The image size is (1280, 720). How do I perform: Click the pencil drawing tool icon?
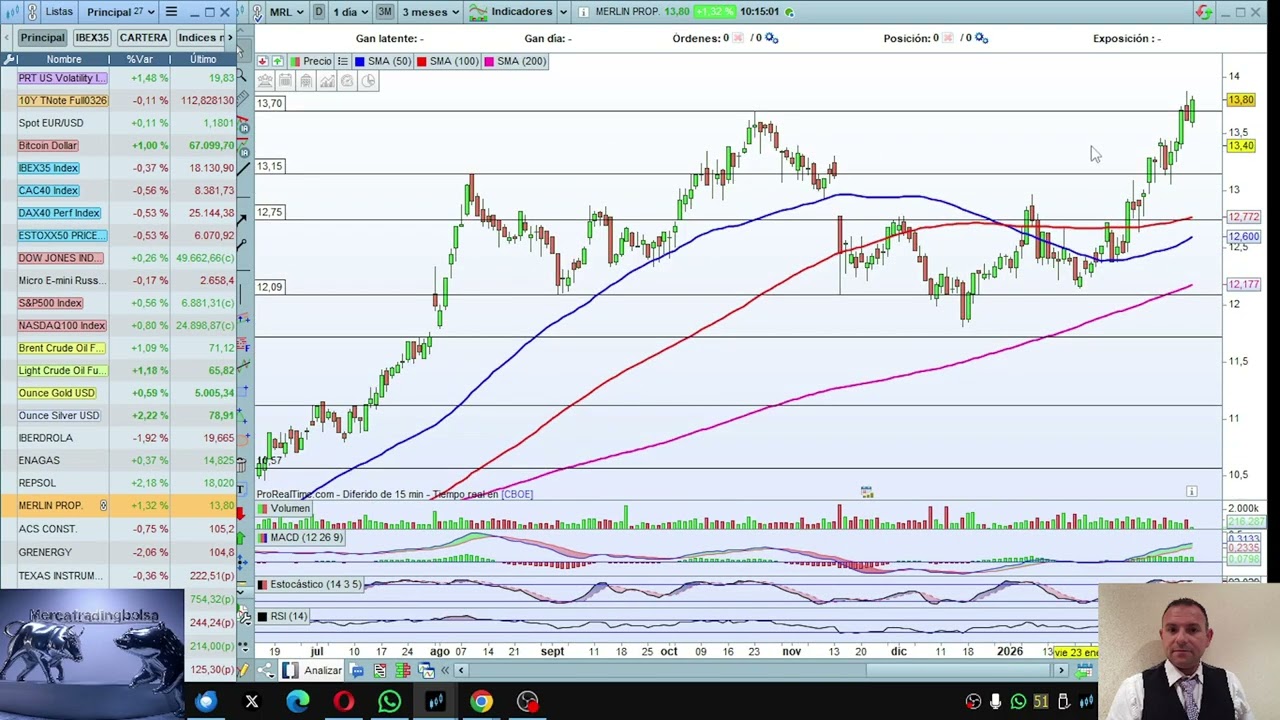(x=243, y=670)
